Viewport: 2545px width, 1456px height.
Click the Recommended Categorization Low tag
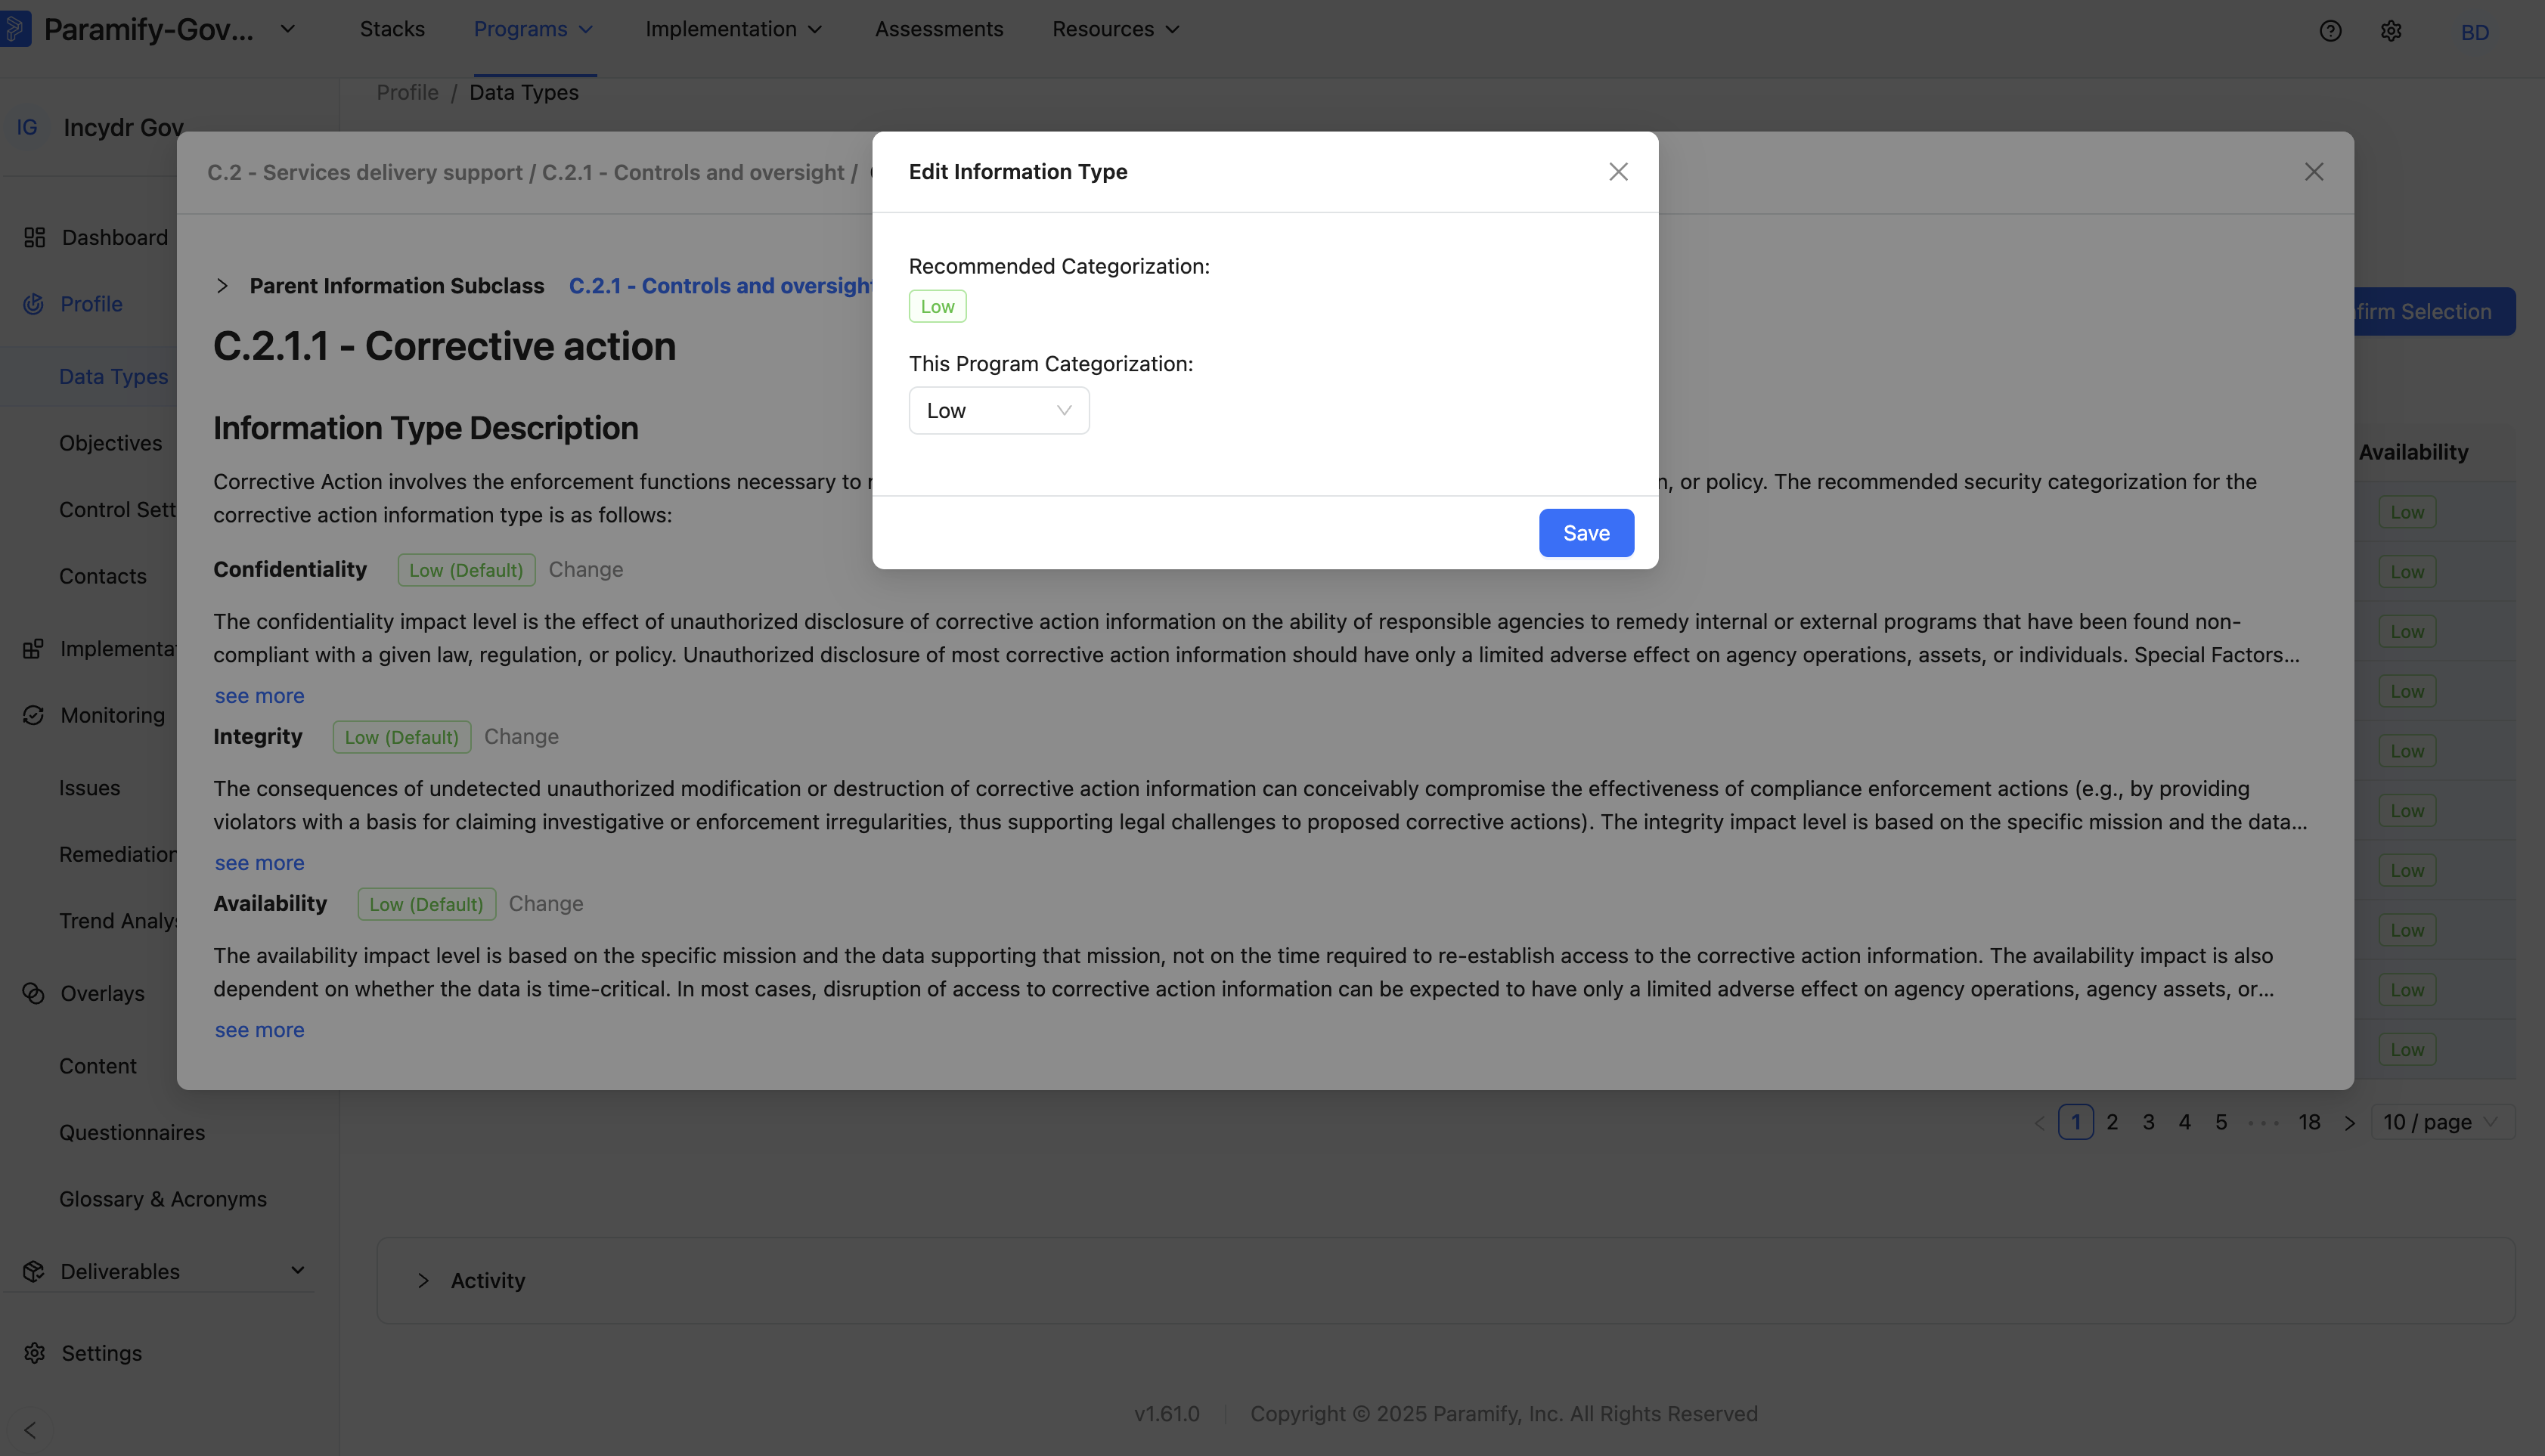(937, 307)
